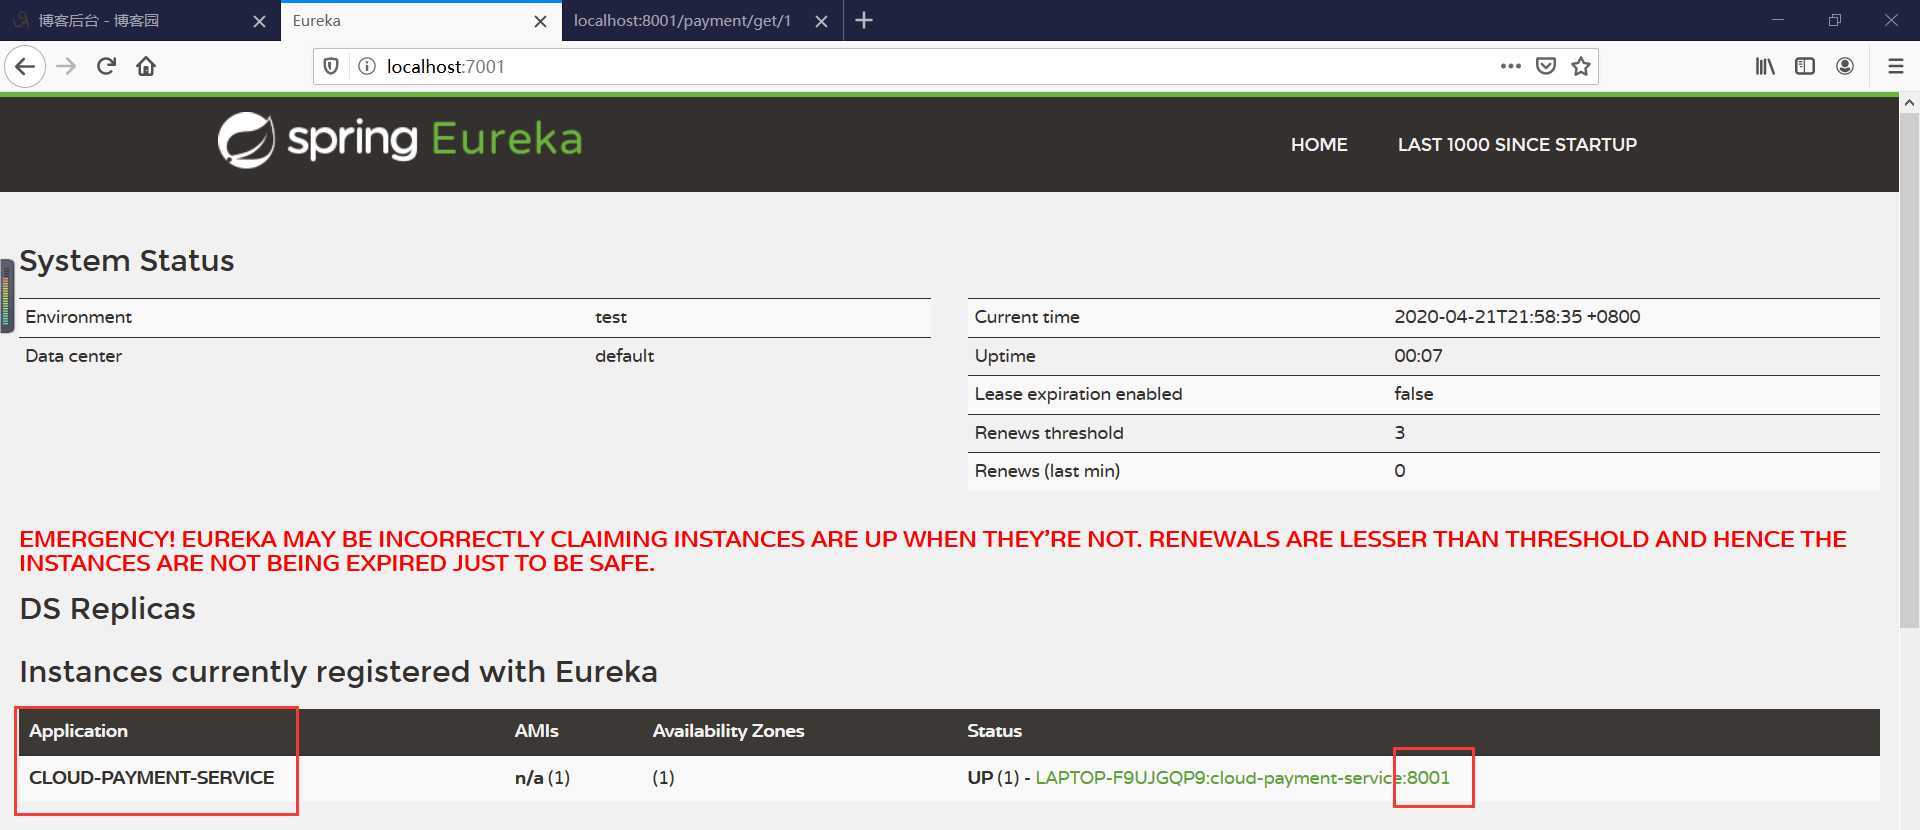The image size is (1920, 830).
Task: Open the Firefox account icon
Action: click(1845, 66)
